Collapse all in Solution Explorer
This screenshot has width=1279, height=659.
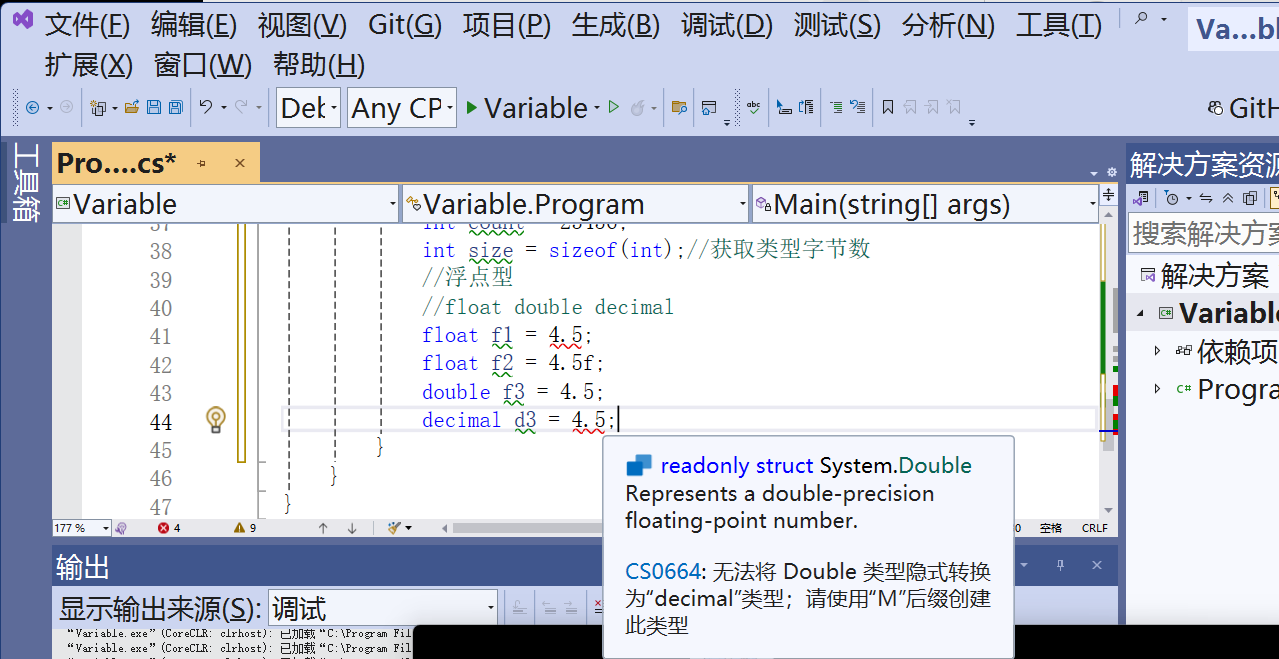coord(1228,198)
